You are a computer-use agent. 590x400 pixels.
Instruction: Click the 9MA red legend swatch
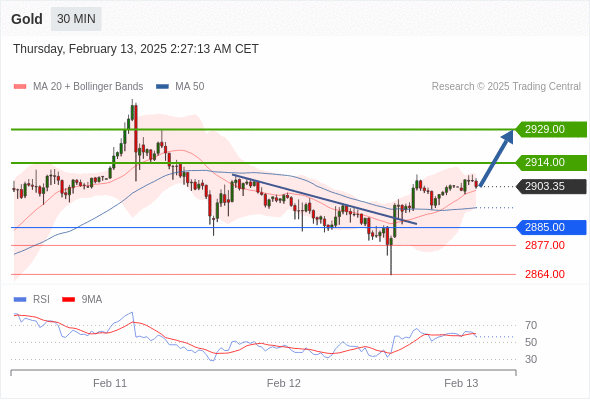[x=68, y=300]
